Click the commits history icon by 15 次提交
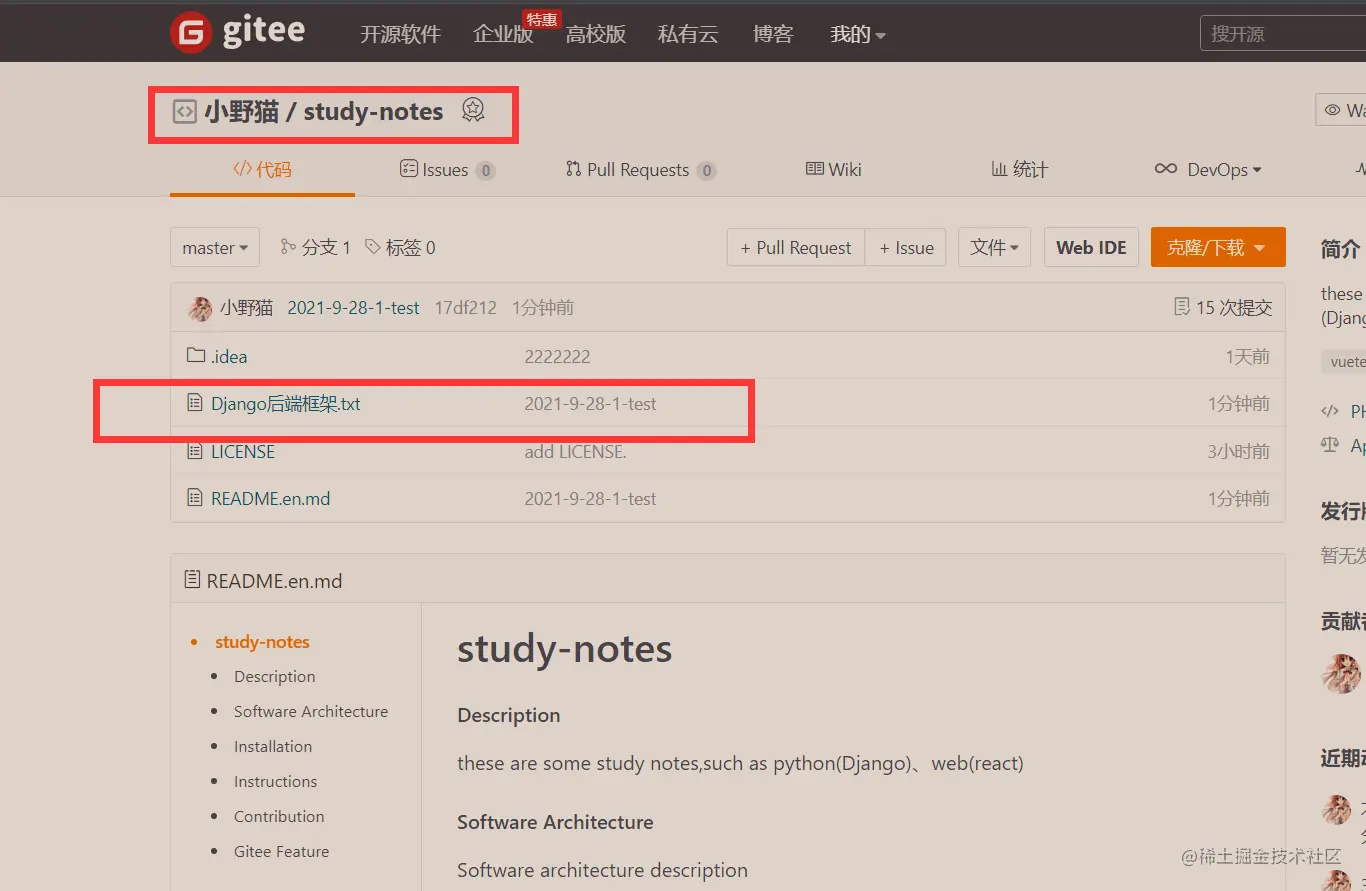The height and width of the screenshot is (891, 1366). tap(1182, 307)
